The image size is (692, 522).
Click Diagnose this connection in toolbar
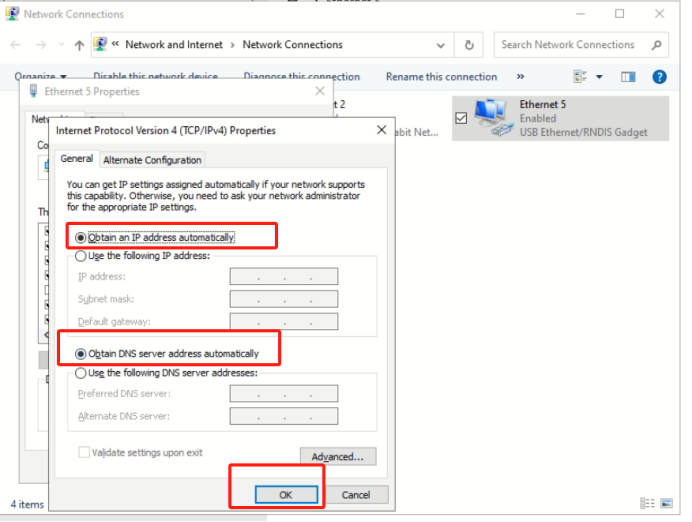(x=302, y=77)
